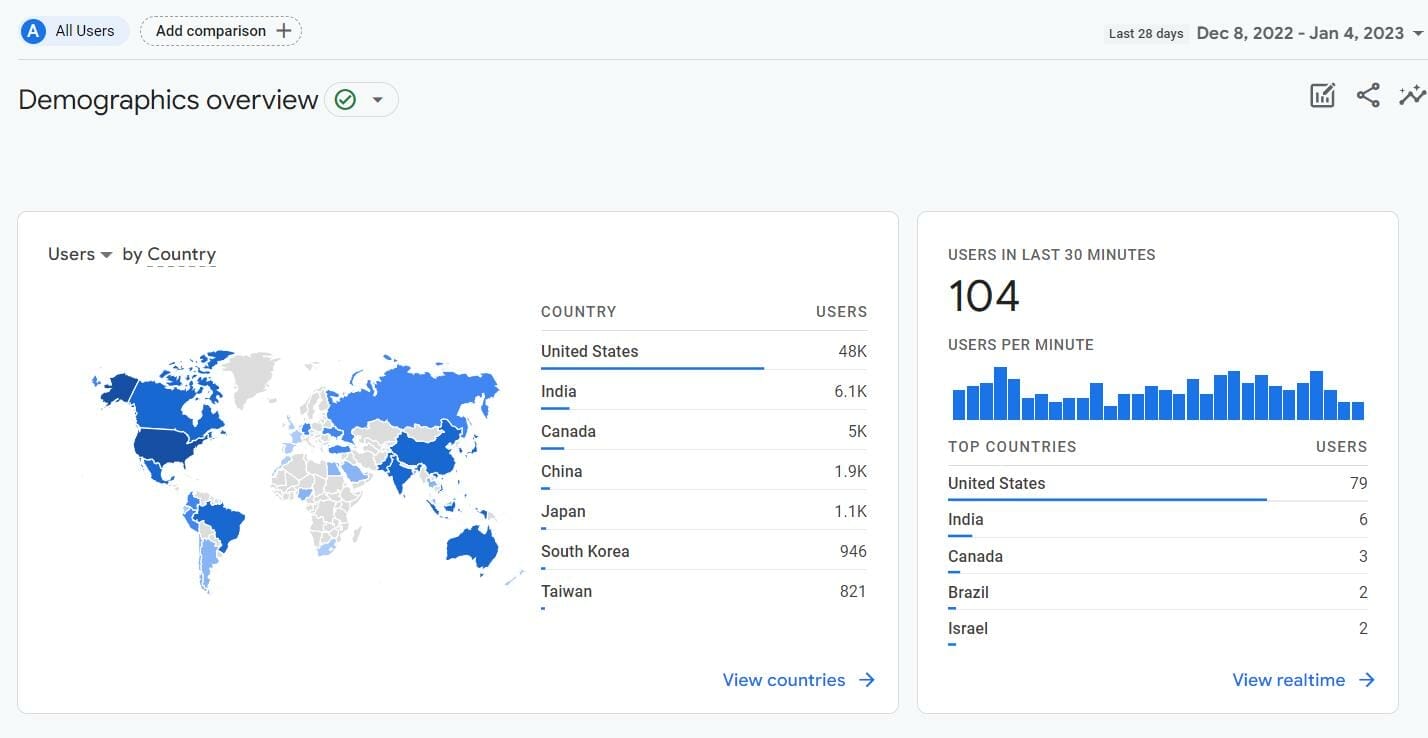Expand the report status dropdown arrow
Image resolution: width=1428 pixels, height=738 pixels.
[377, 100]
